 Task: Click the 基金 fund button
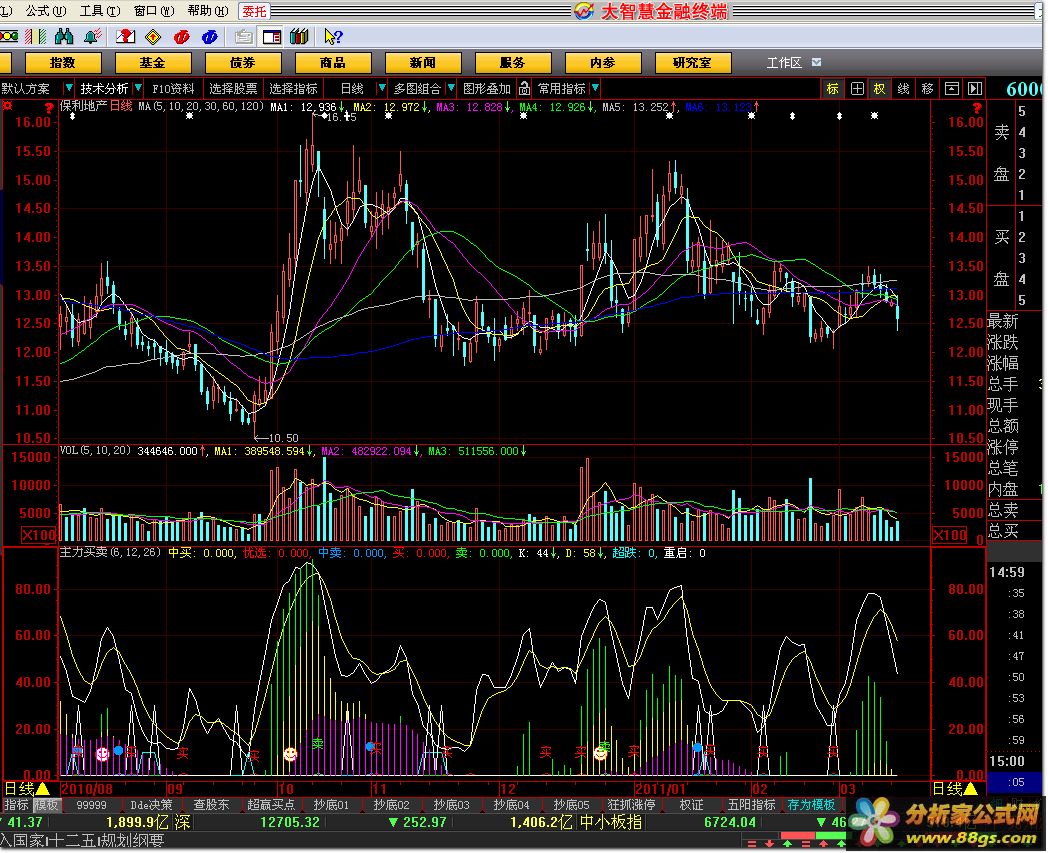pyautogui.click(x=153, y=63)
